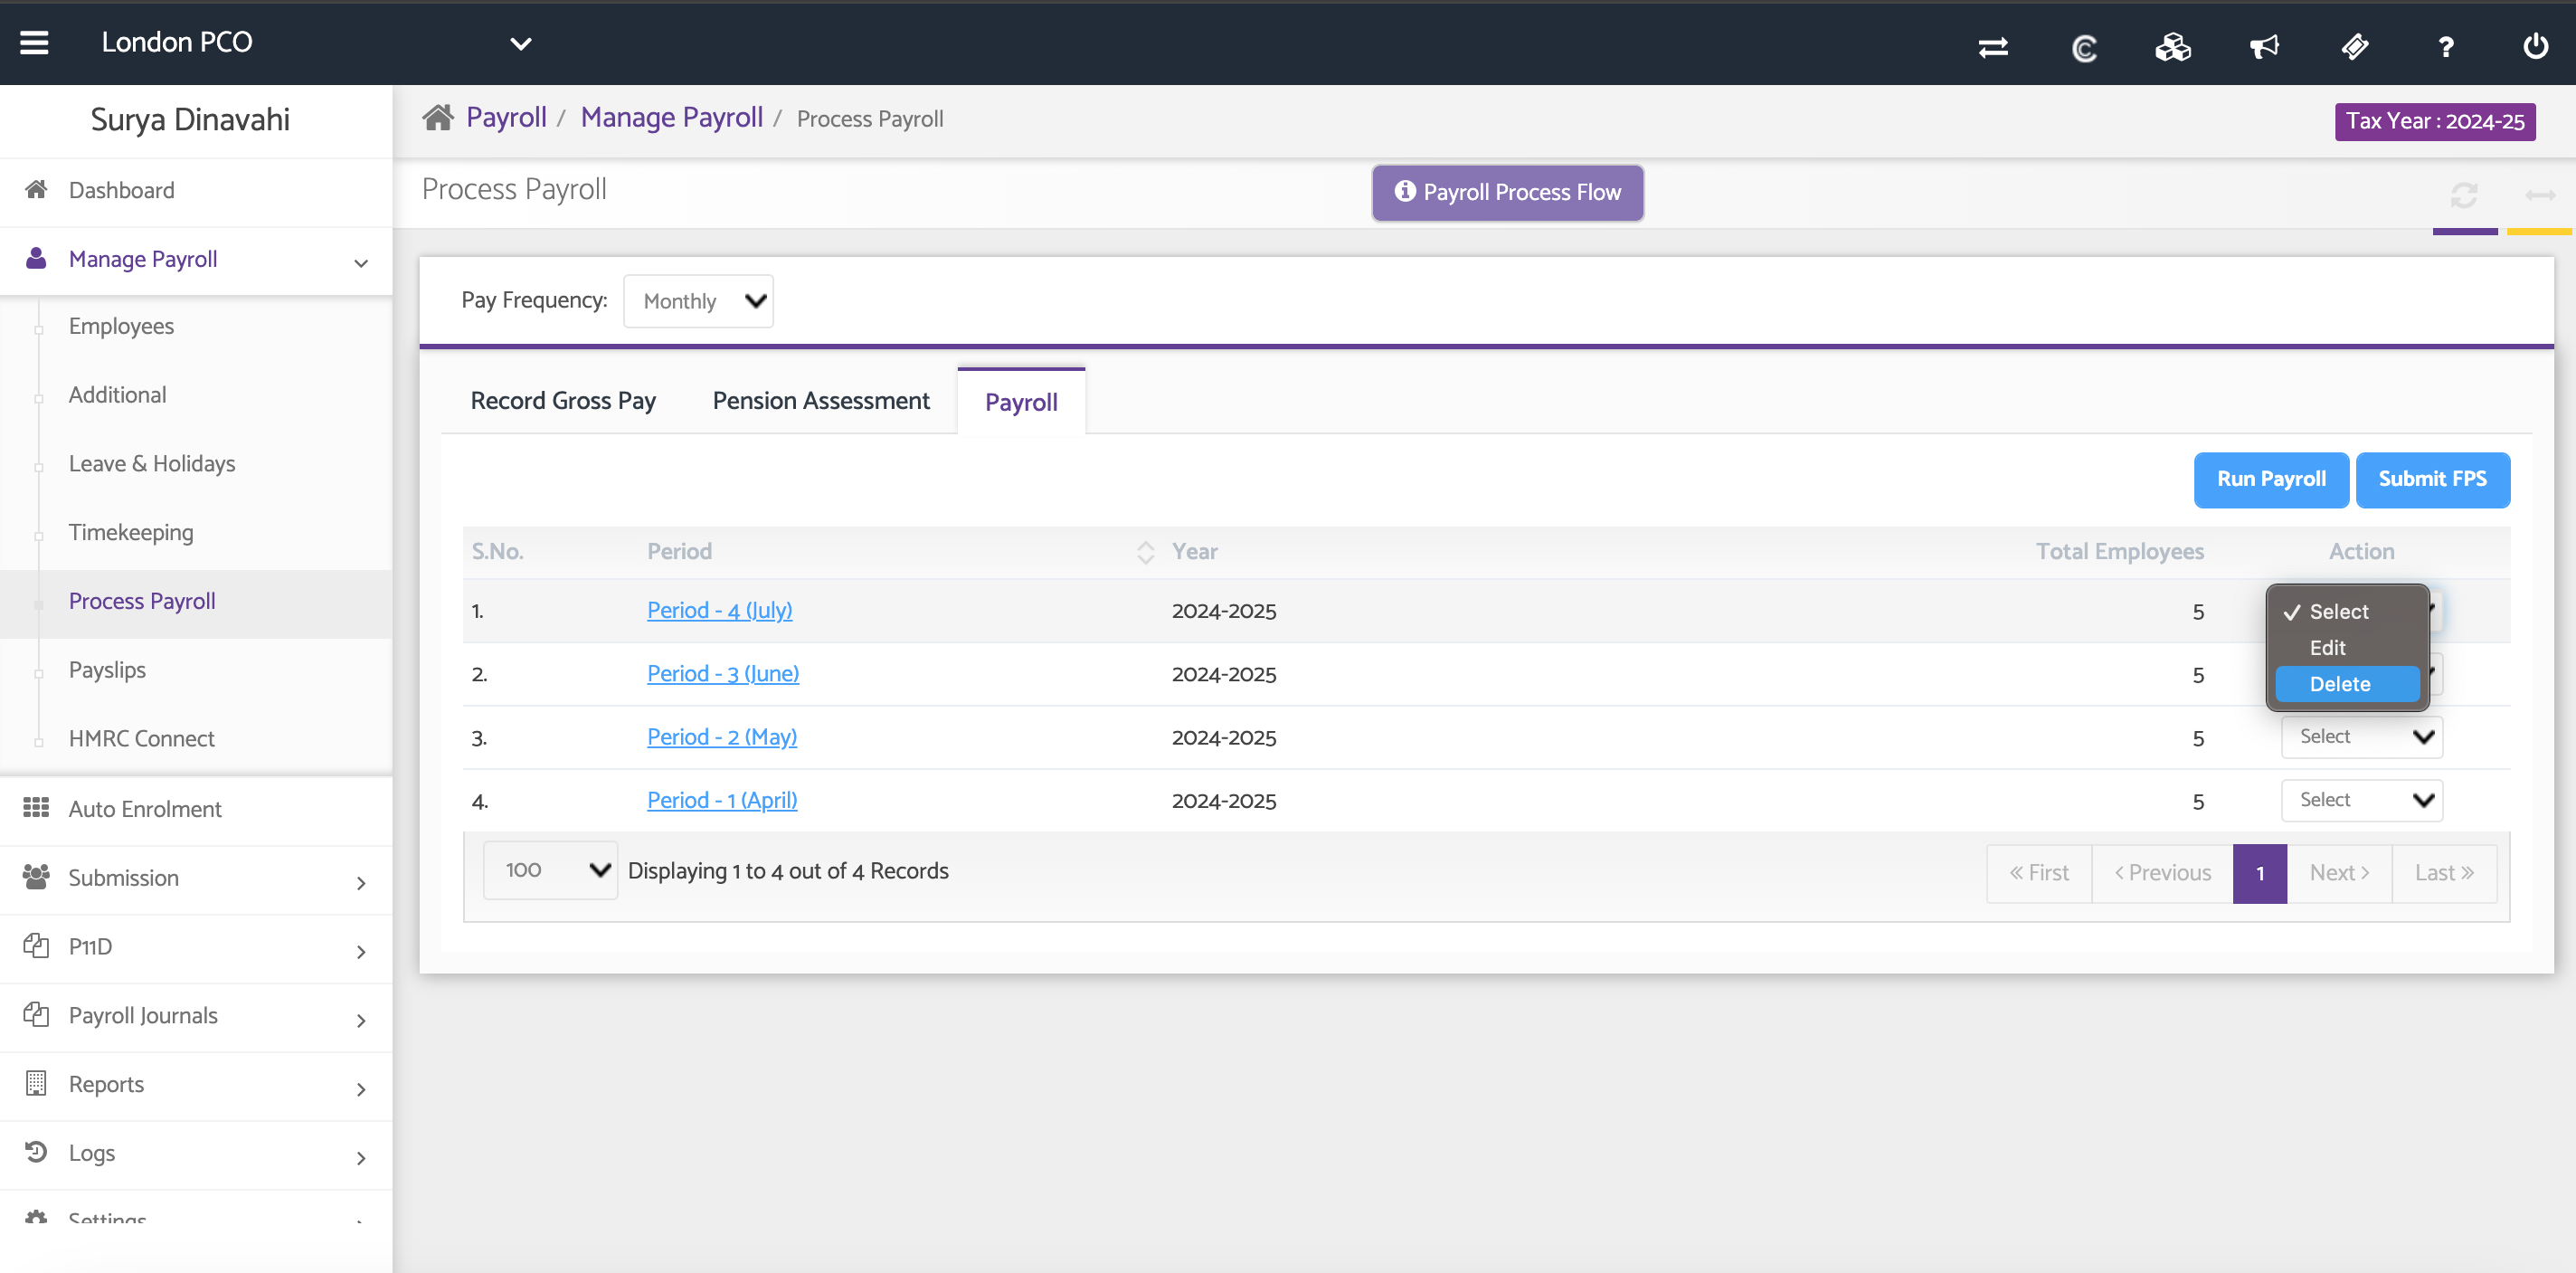Open the 100 records per page dropdown
This screenshot has width=2576, height=1273.
[550, 870]
